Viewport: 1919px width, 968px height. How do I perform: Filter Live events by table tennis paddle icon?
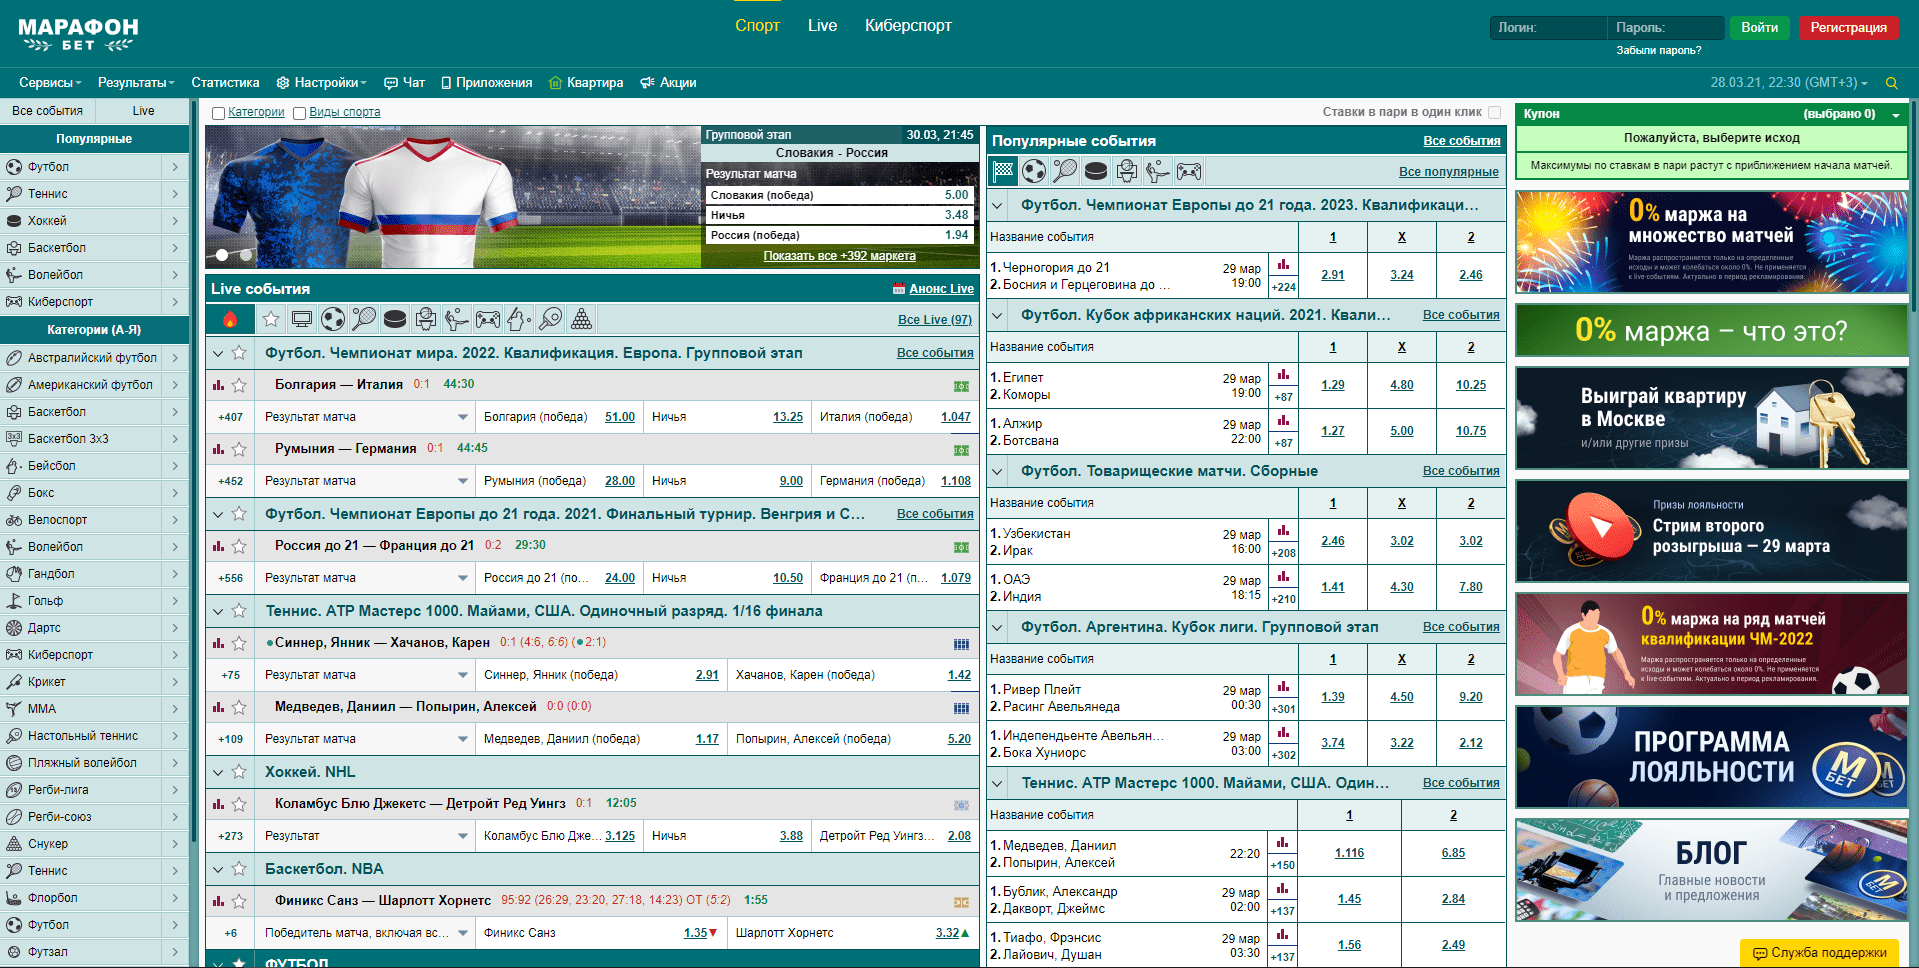(x=550, y=319)
